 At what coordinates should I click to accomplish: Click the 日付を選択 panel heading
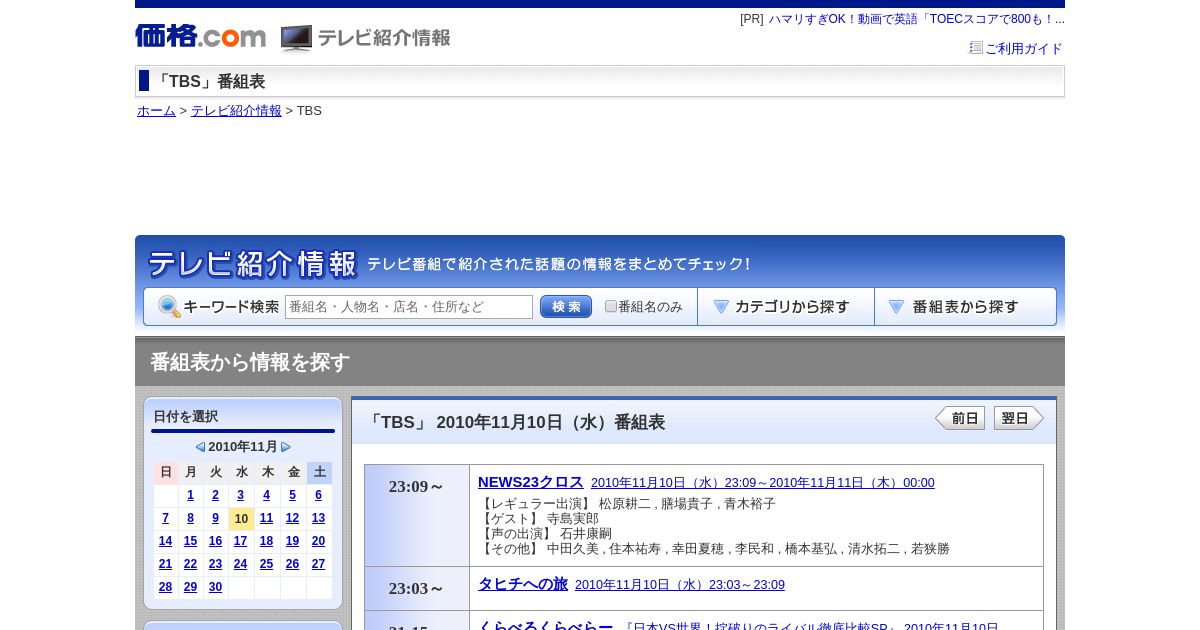coord(186,417)
